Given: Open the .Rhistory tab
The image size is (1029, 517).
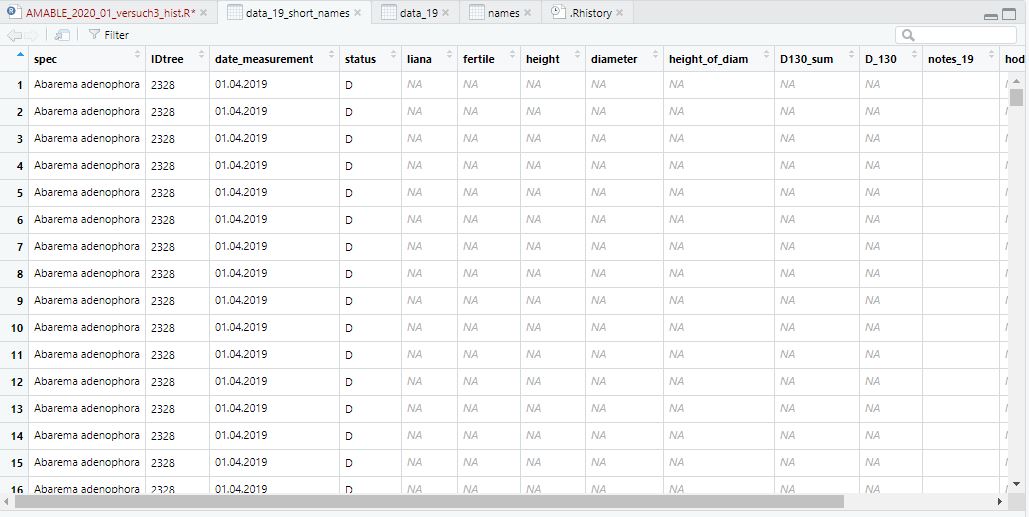Looking at the screenshot, I should click(x=589, y=13).
